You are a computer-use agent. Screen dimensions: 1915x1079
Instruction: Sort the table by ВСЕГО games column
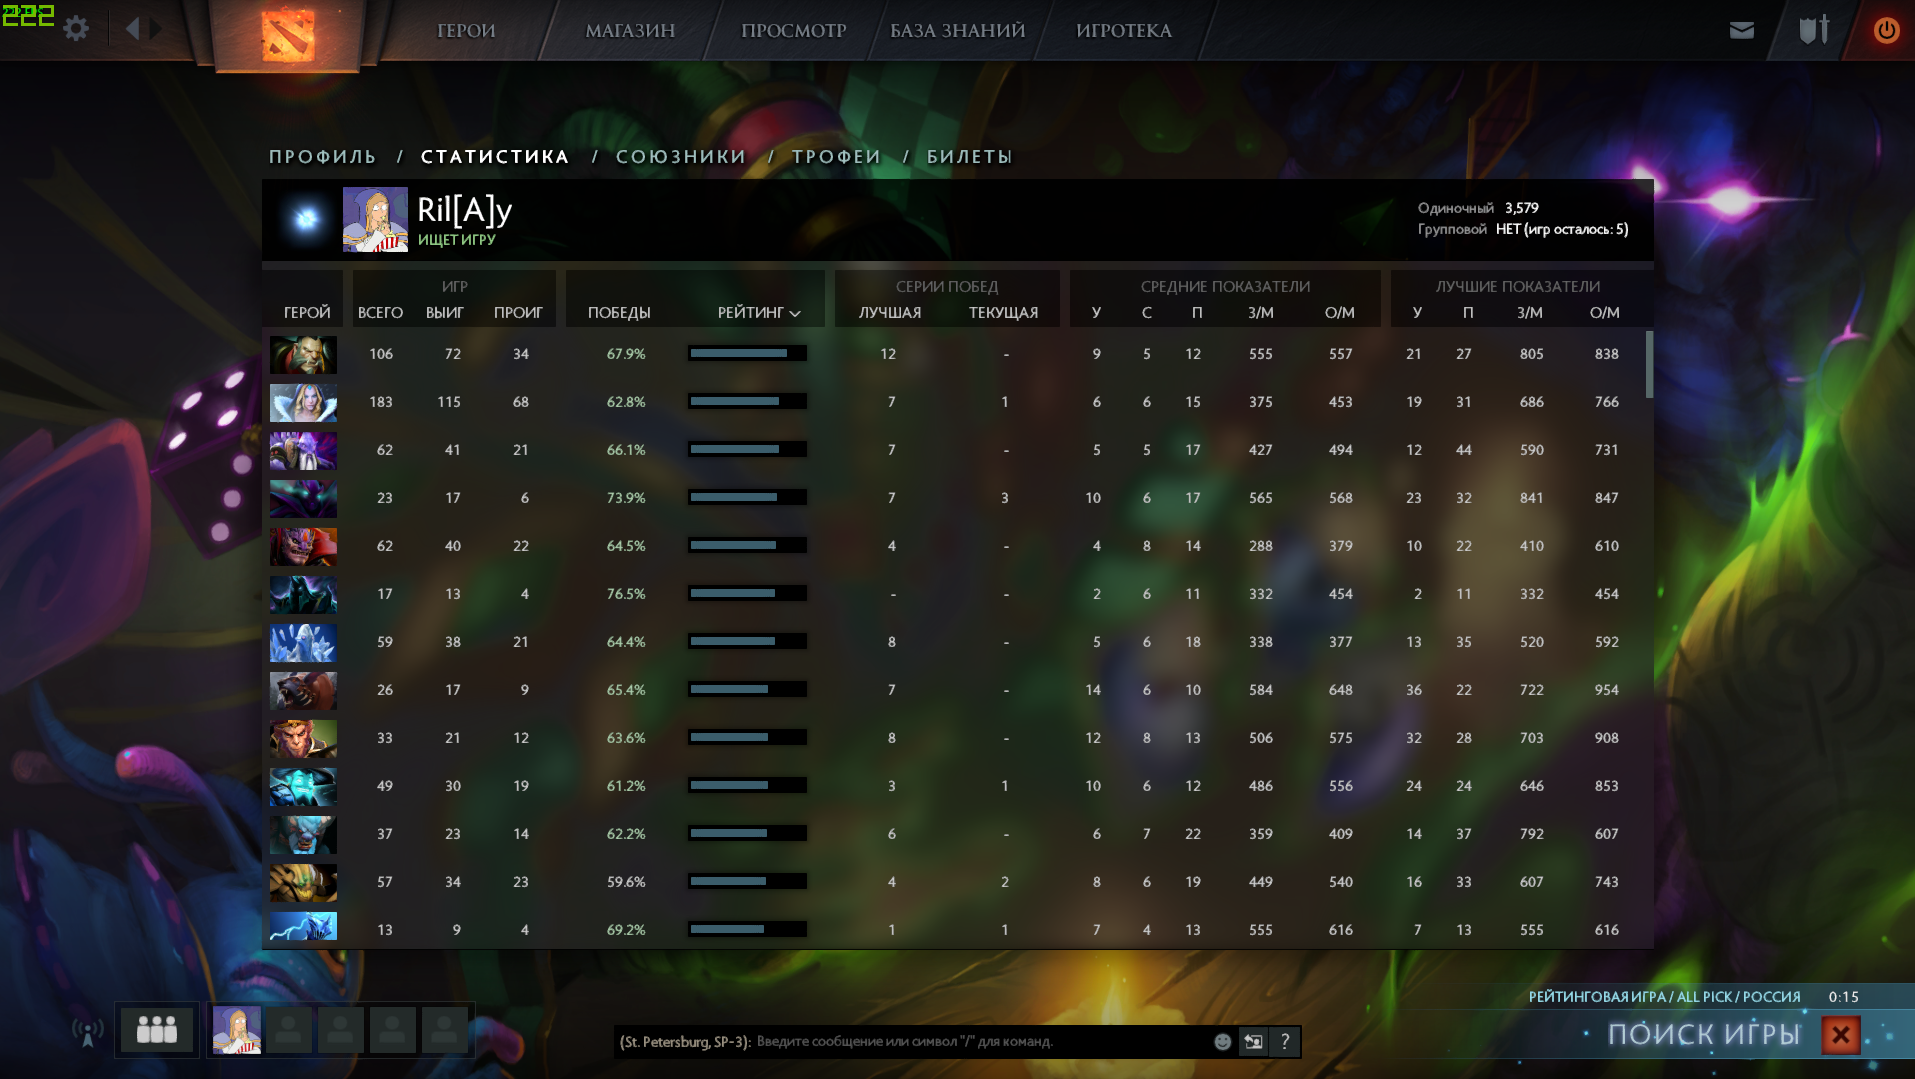380,313
